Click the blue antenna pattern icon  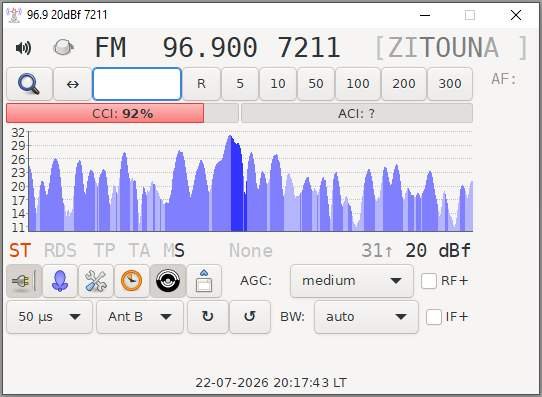tap(60, 281)
